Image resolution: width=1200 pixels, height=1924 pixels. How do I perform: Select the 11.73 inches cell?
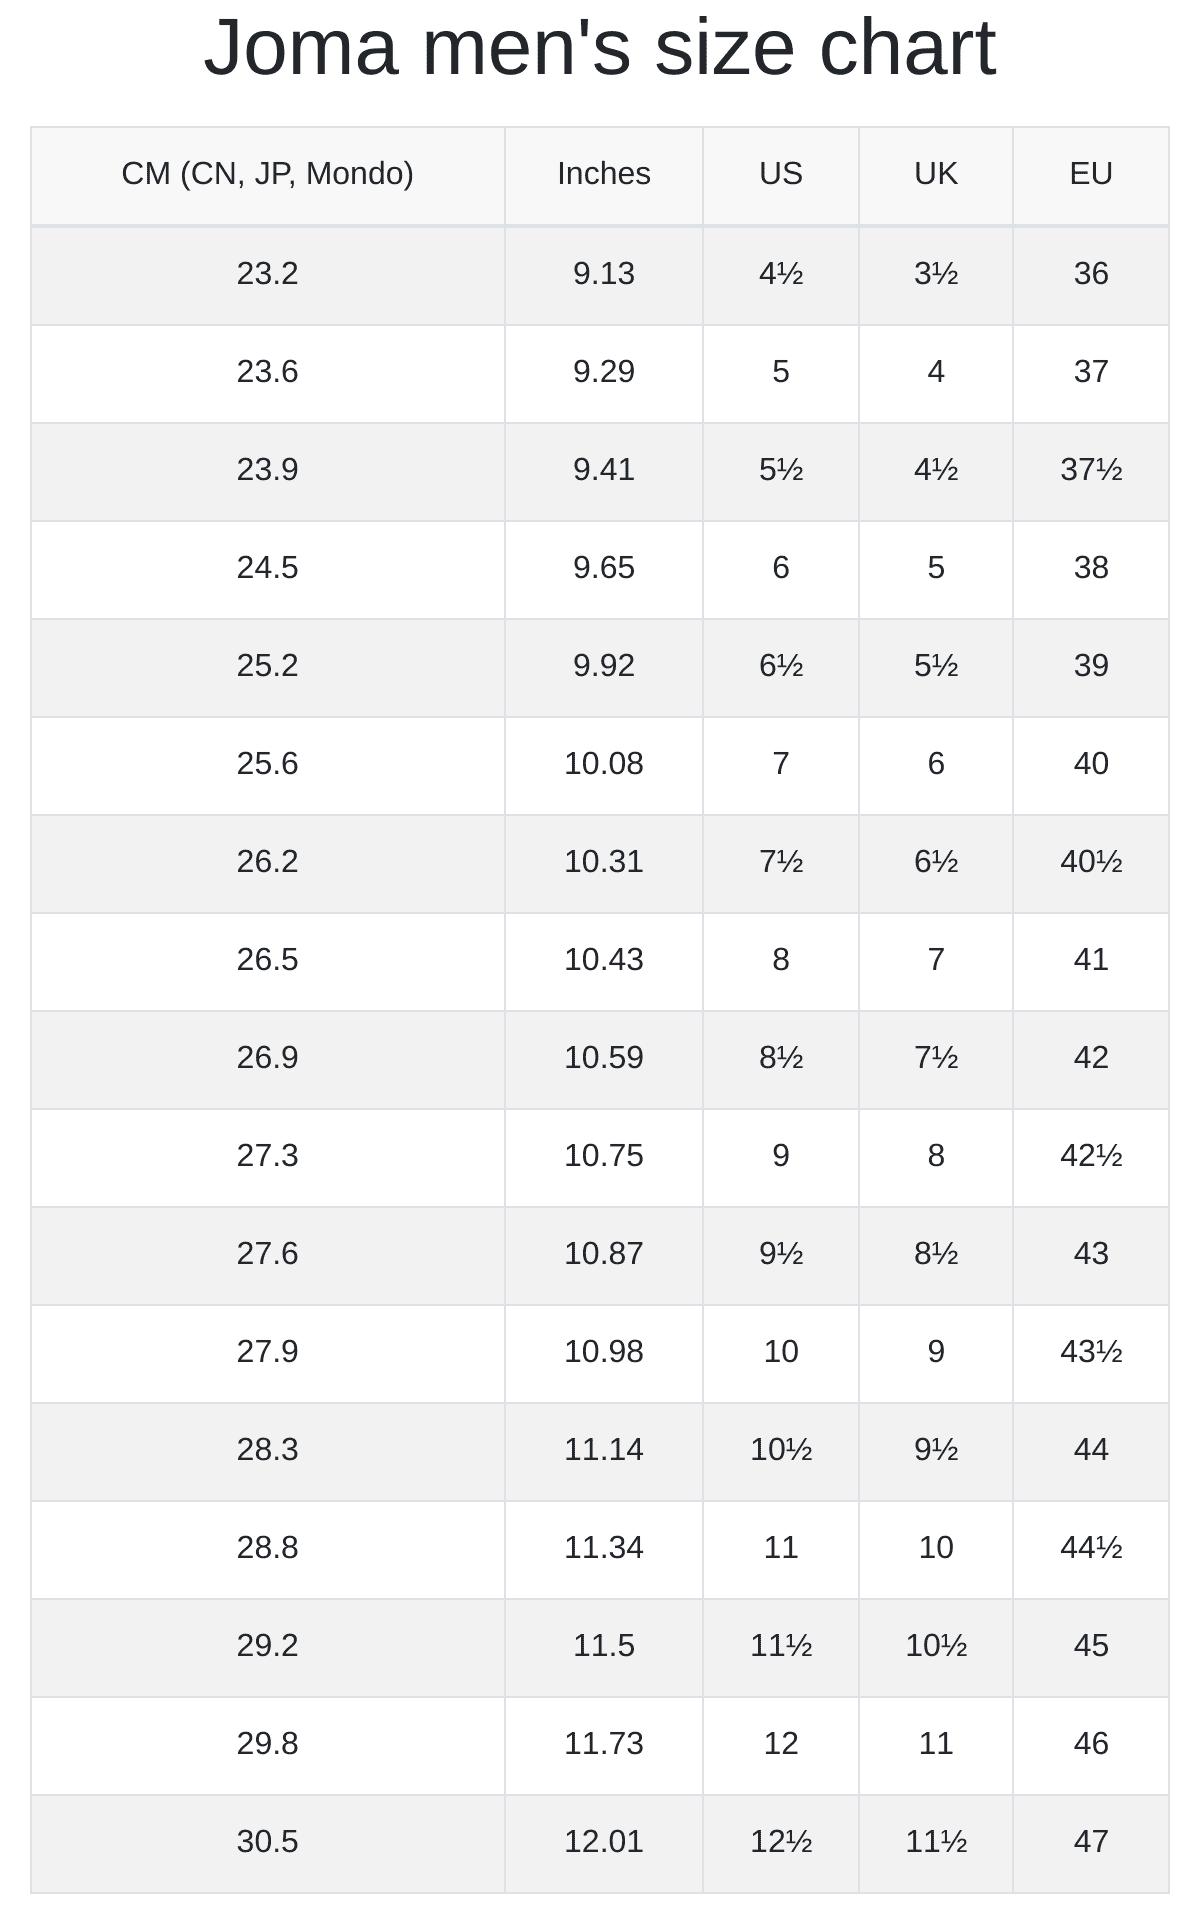(x=603, y=1744)
